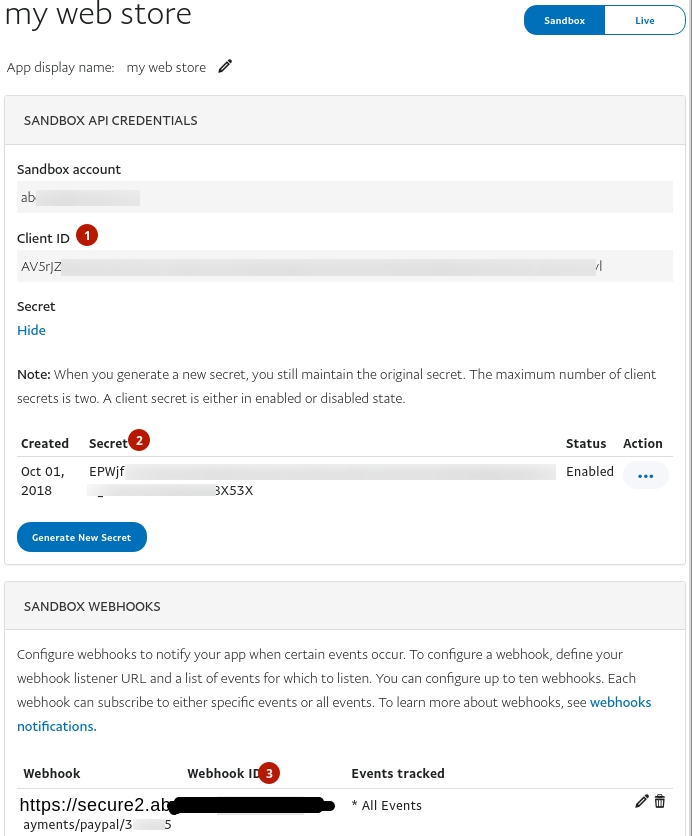Select the Client ID field
This screenshot has height=836, width=692.
[345, 266]
